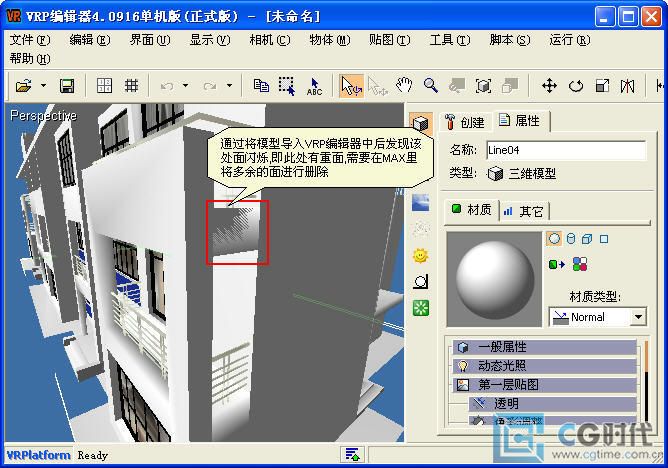
Task: Expand the open file dropdown arrow
Action: pyautogui.click(x=43, y=85)
